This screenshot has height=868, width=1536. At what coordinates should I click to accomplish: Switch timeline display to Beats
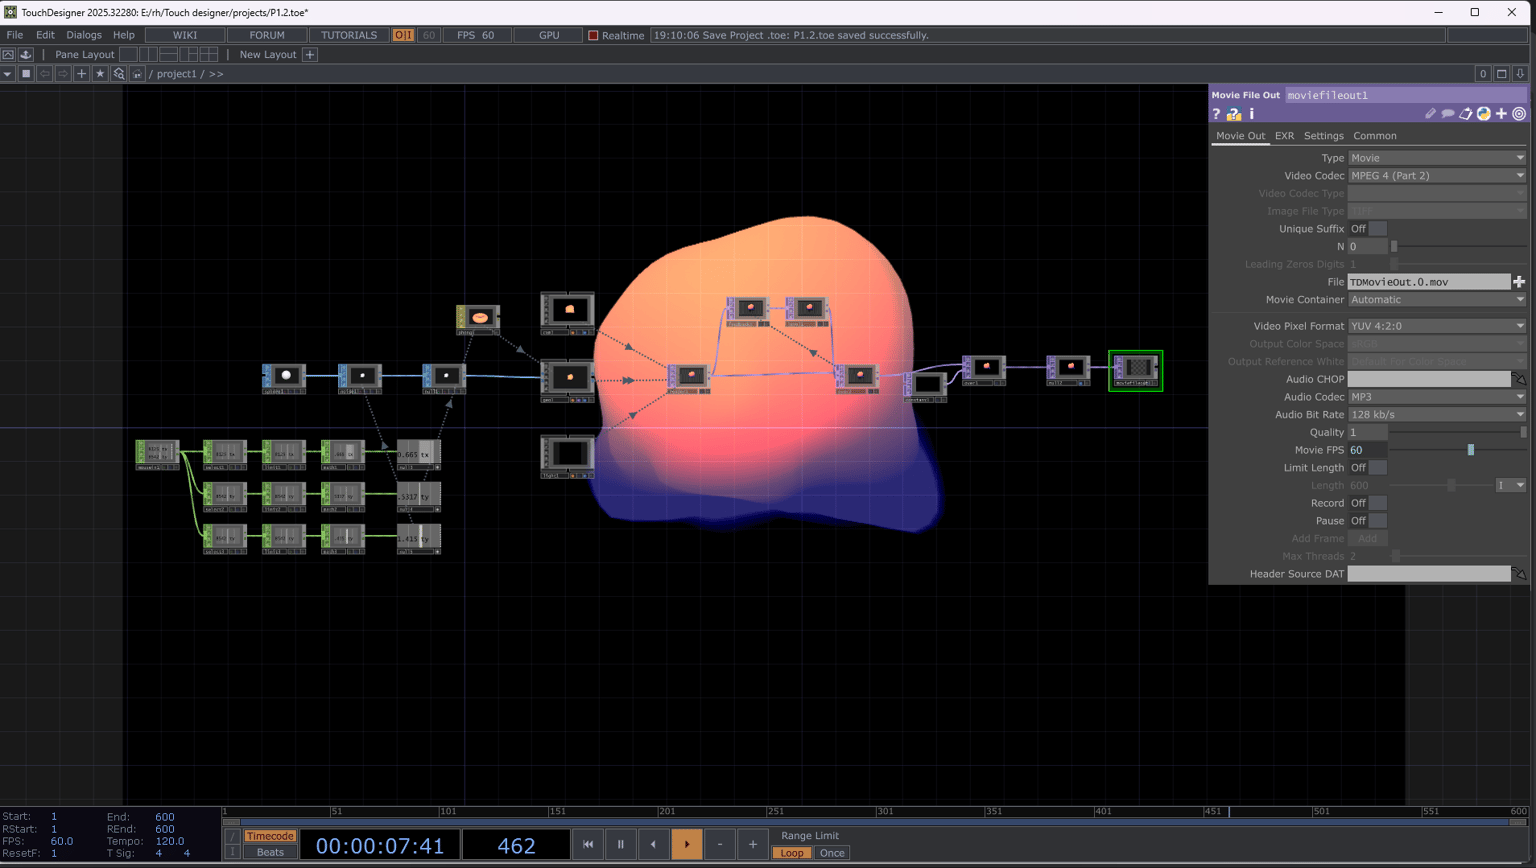coord(270,852)
